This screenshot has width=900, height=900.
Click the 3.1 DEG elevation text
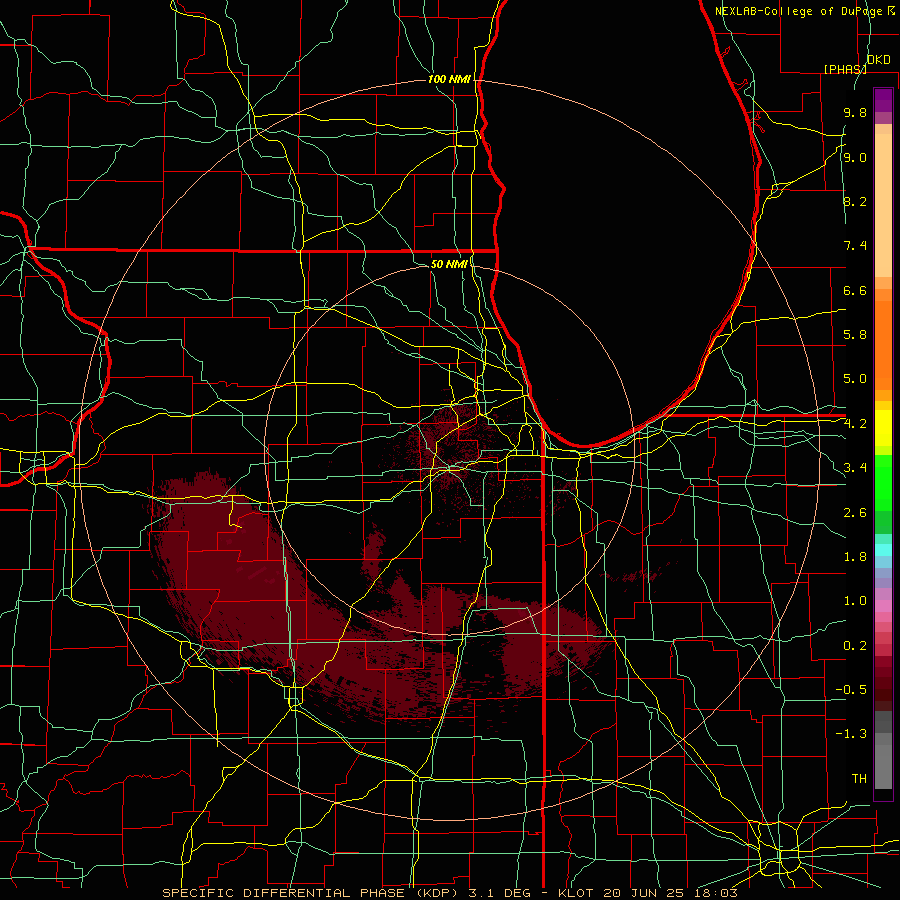click(501, 893)
